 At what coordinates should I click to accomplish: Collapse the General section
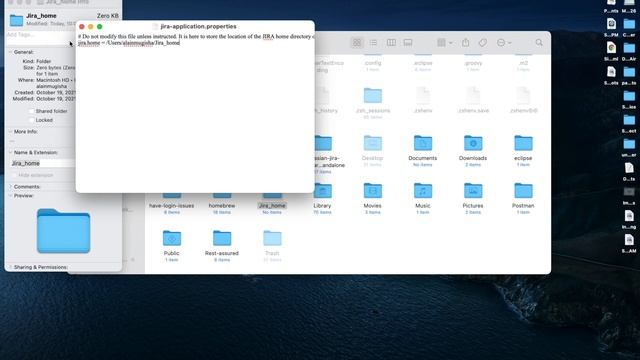10,52
